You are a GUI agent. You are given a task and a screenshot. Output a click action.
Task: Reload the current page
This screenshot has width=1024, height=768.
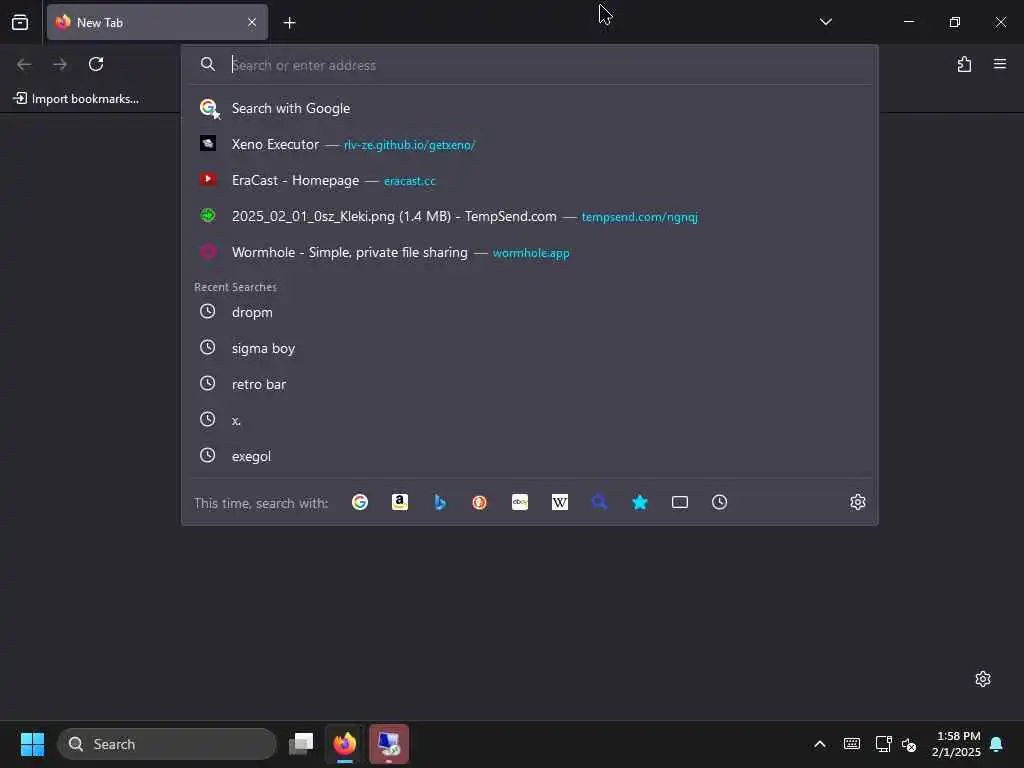(x=96, y=64)
